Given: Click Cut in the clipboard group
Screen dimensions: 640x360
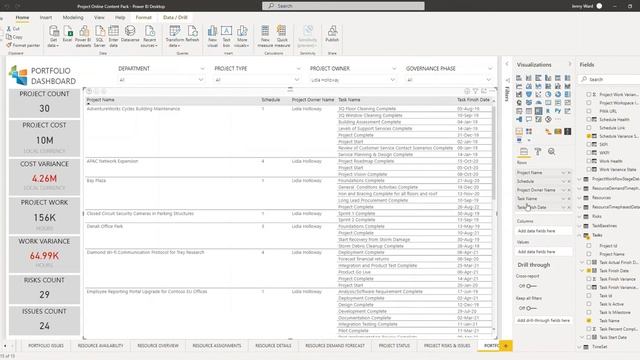Looking at the screenshot, I should (x=13, y=29).
